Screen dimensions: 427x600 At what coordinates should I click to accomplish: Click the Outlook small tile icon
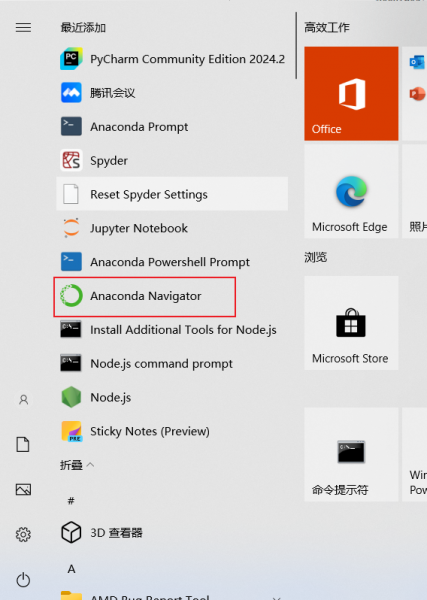(417, 62)
